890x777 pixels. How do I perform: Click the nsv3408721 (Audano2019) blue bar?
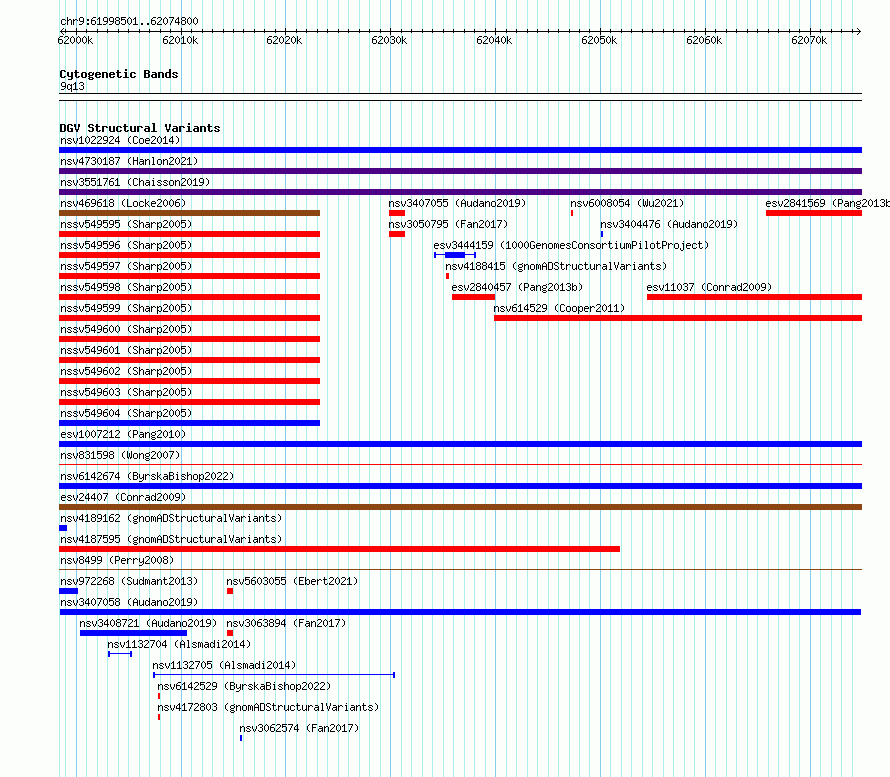[x=133, y=633]
